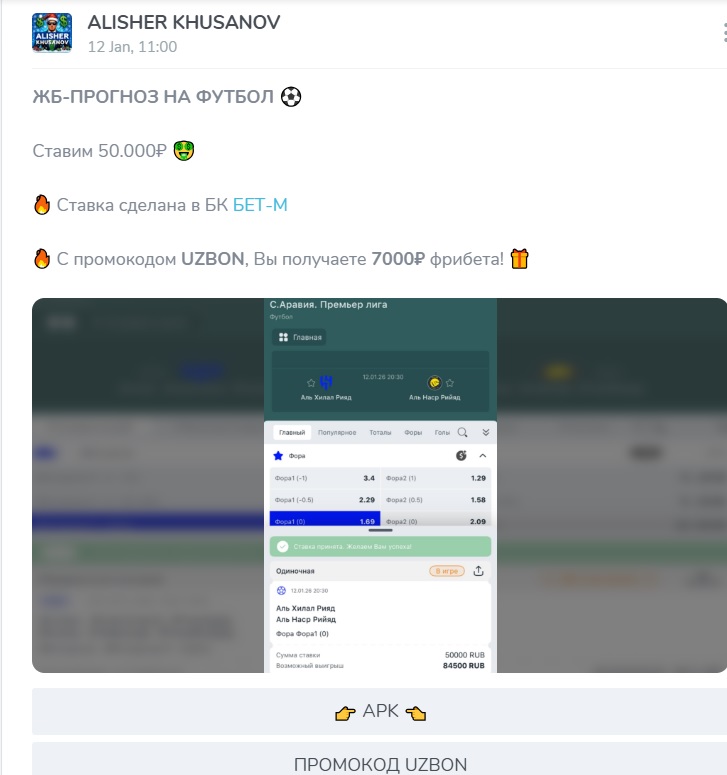Toggle the blue star next to Фора

pyautogui.click(x=278, y=456)
